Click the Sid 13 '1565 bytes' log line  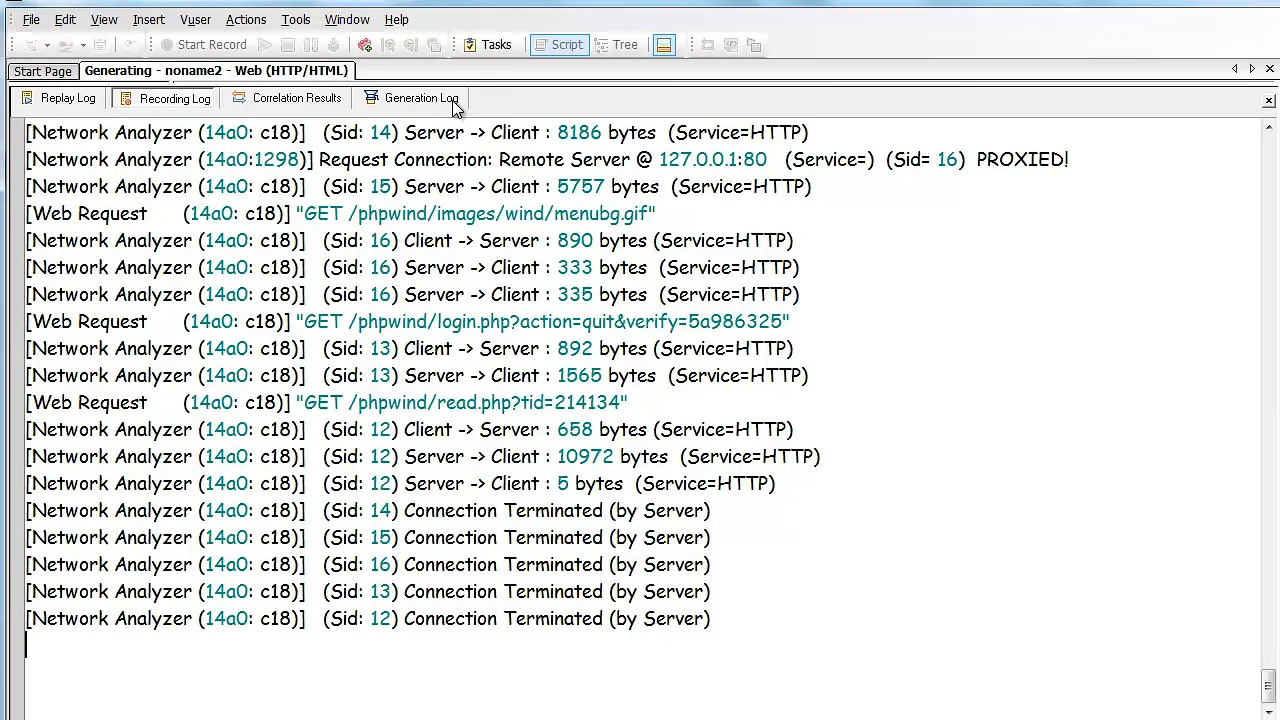[417, 375]
